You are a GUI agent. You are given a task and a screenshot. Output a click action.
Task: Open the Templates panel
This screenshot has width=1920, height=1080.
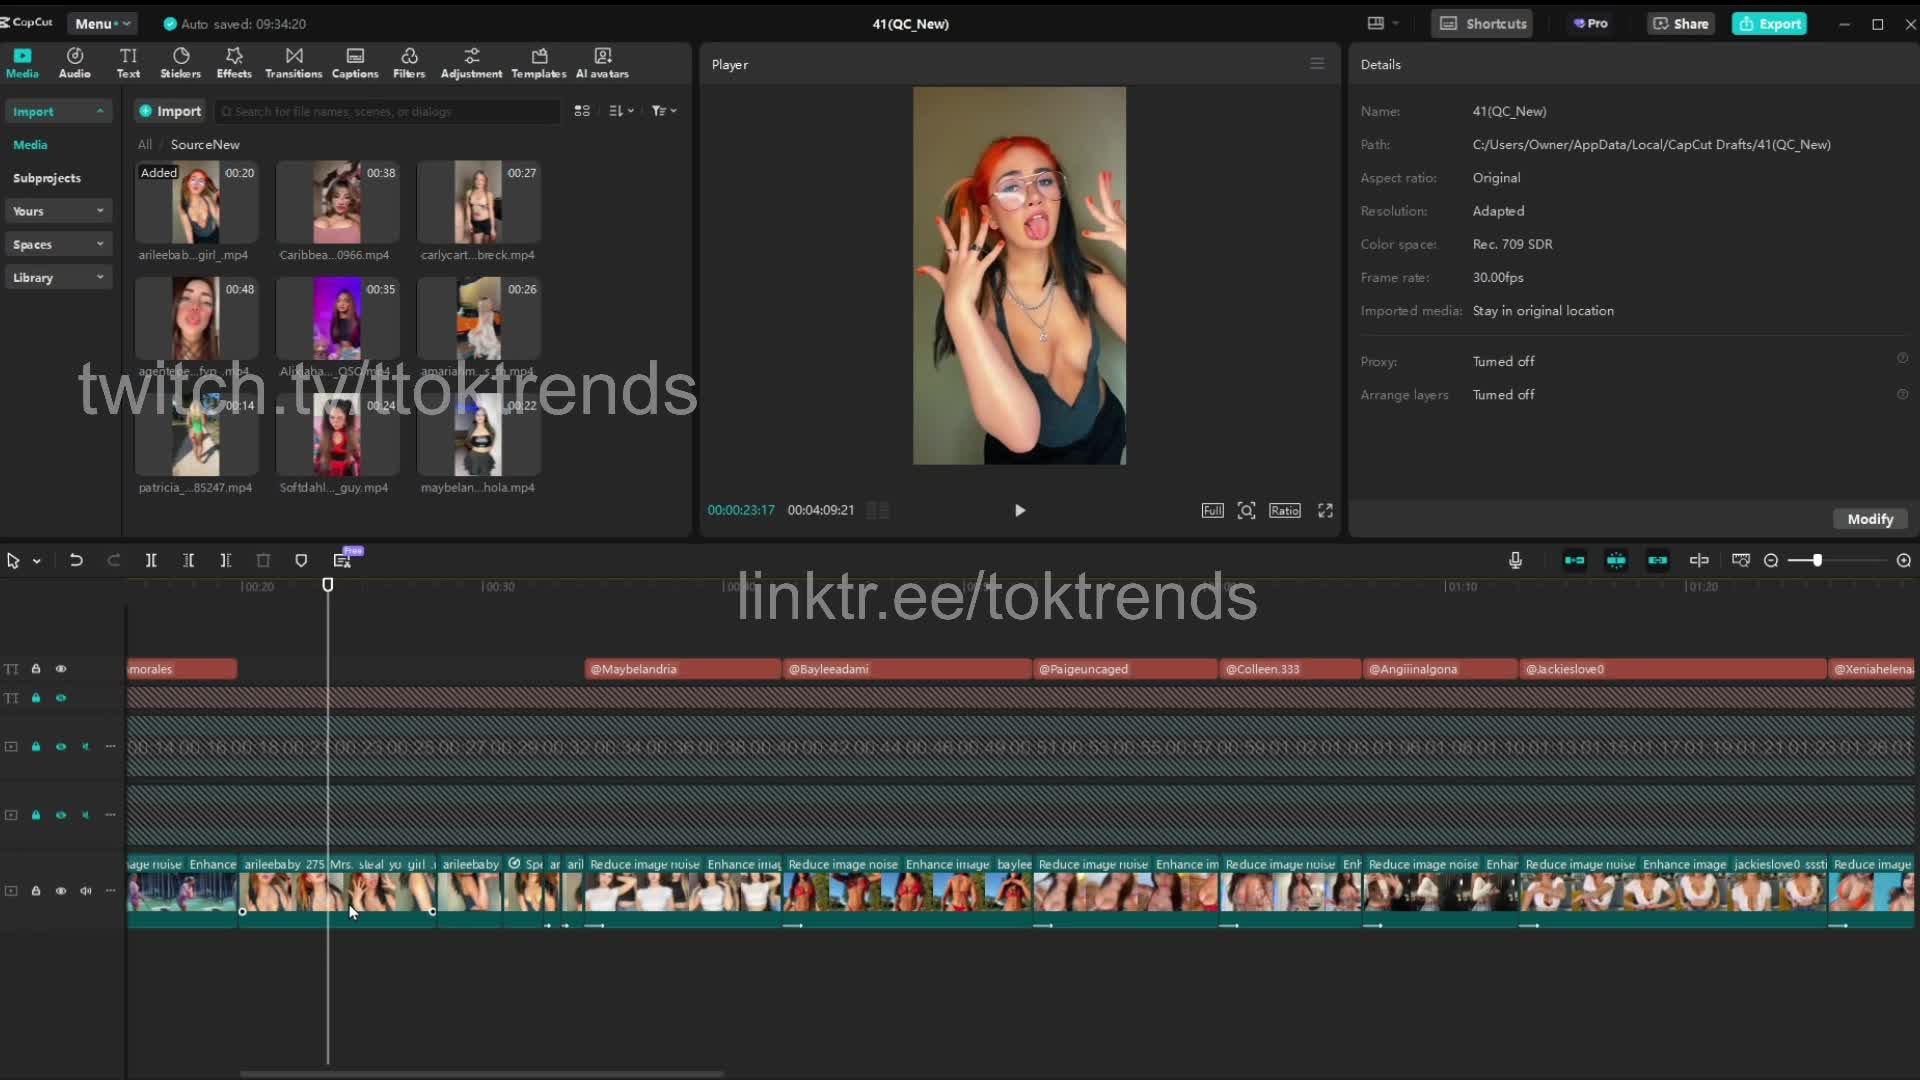539,63
